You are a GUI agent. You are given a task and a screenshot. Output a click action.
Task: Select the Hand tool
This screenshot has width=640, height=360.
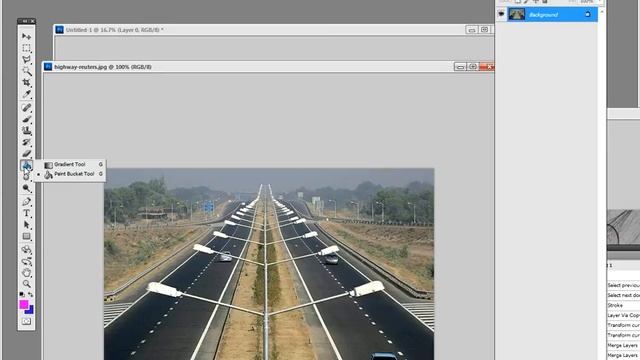point(27,272)
